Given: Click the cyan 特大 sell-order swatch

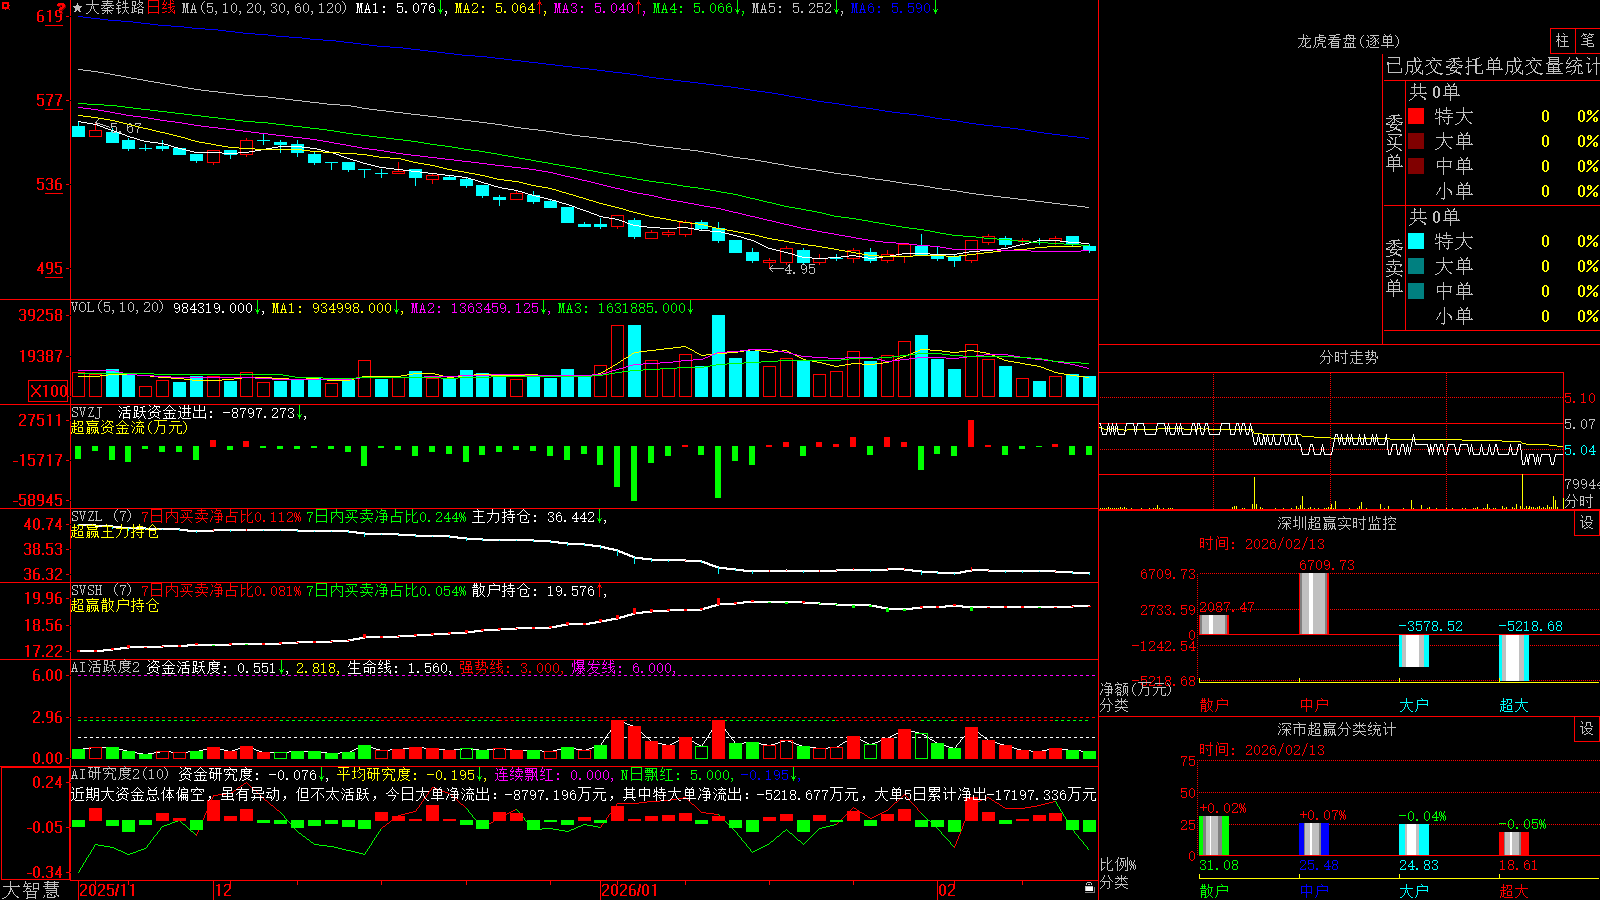Looking at the screenshot, I should 1416,241.
